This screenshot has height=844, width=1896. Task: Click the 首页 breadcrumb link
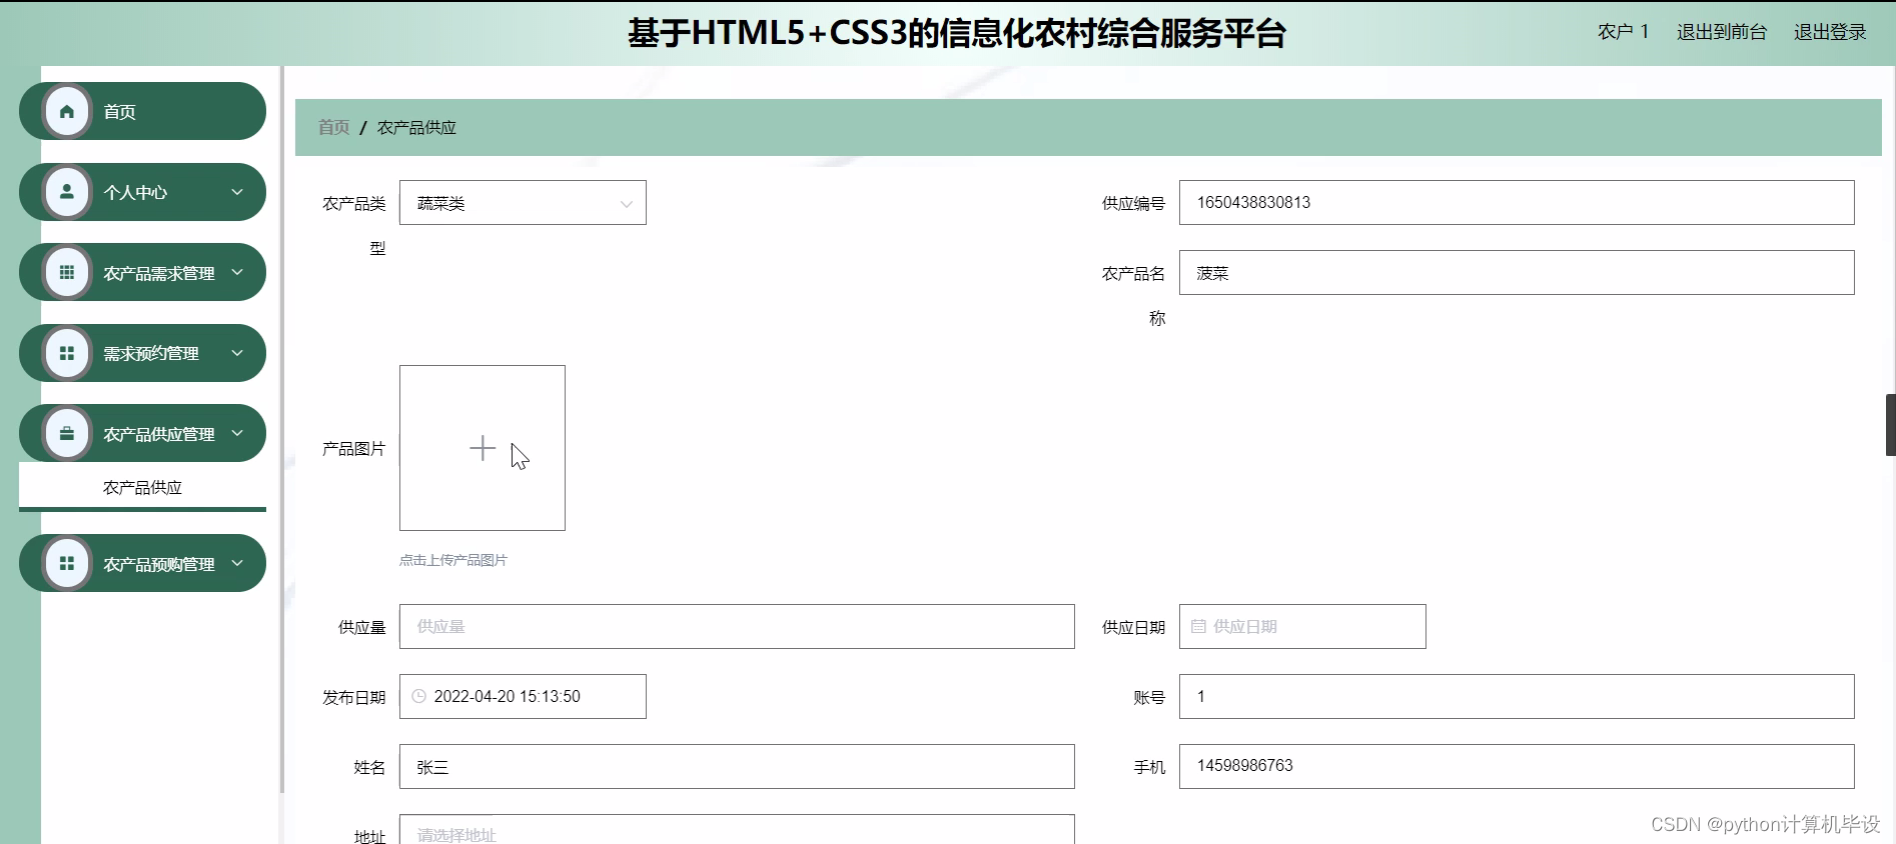[334, 127]
